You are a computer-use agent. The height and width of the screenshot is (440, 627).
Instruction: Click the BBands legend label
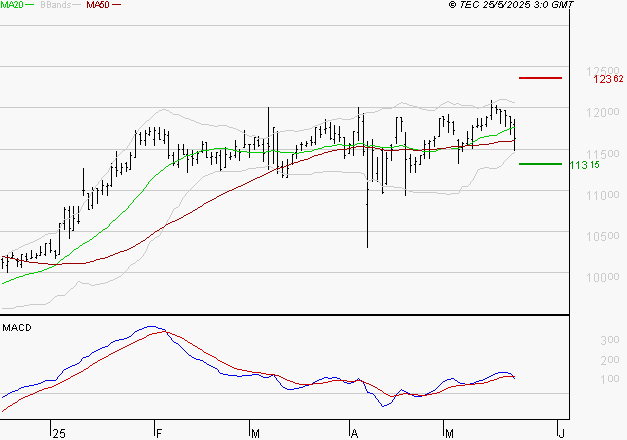point(56,5)
